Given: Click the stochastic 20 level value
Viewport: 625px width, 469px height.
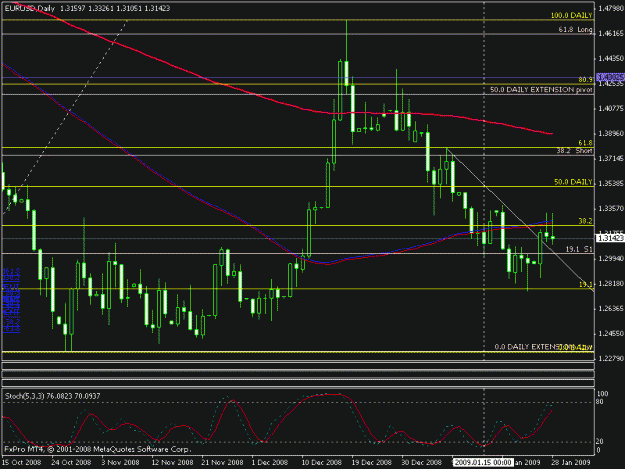Looking at the screenshot, I should click(600, 442).
